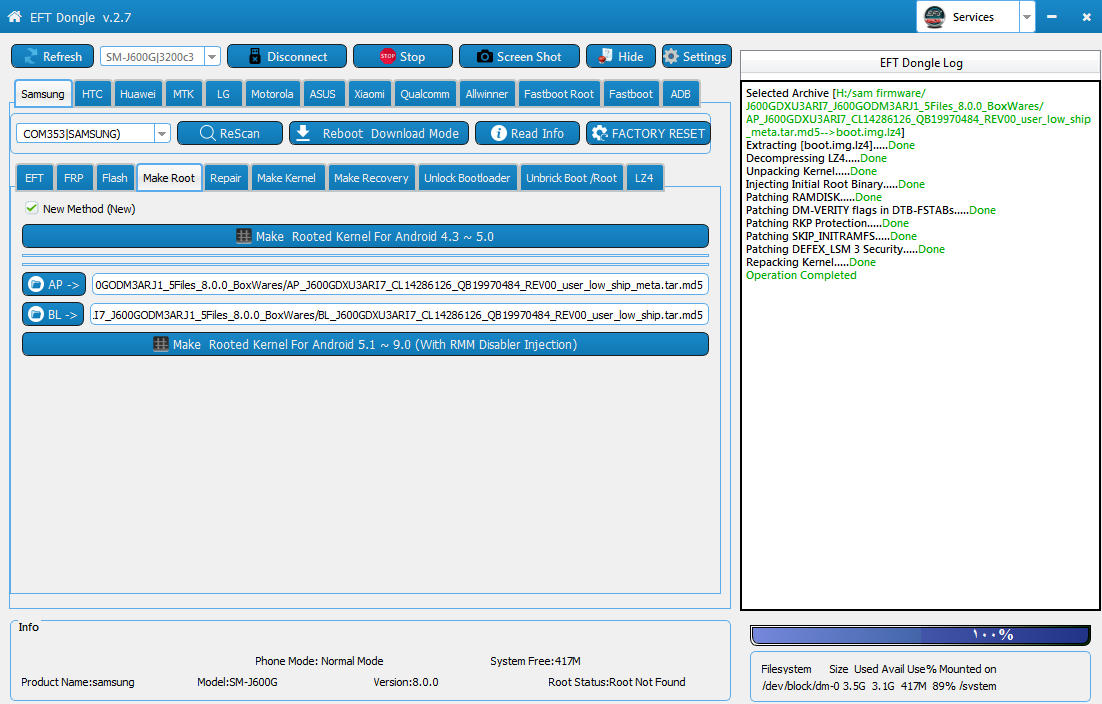
Task: Click the red Stop sign icon
Action: (387, 56)
